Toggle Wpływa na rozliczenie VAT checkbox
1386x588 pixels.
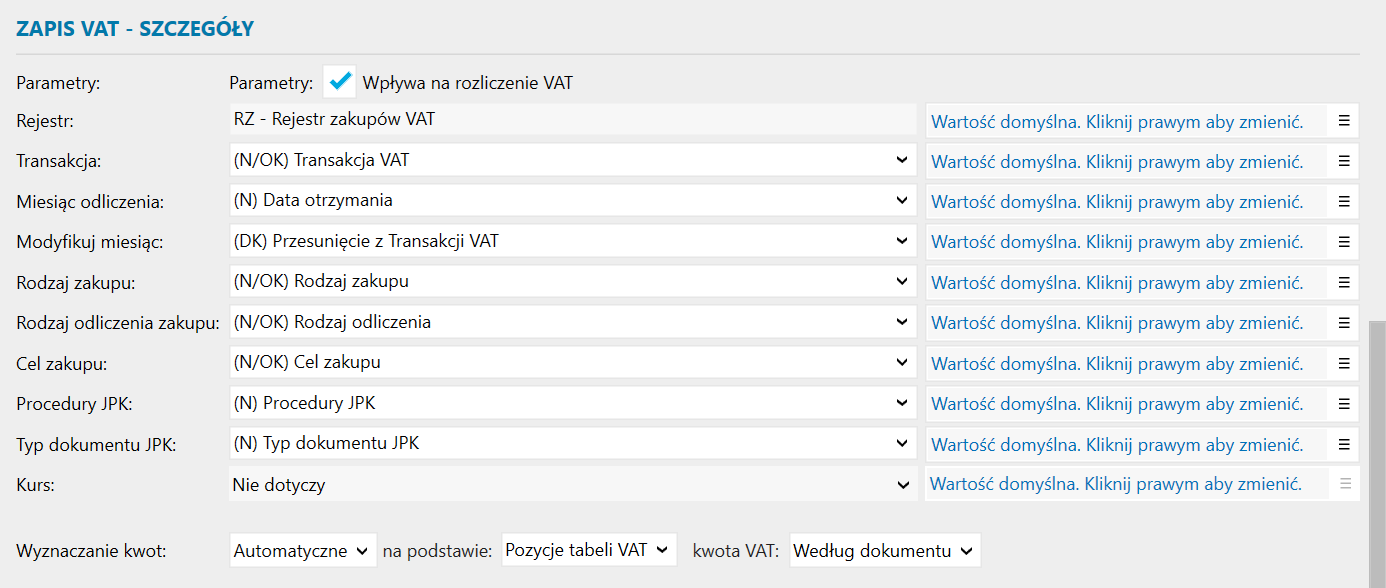pos(340,82)
